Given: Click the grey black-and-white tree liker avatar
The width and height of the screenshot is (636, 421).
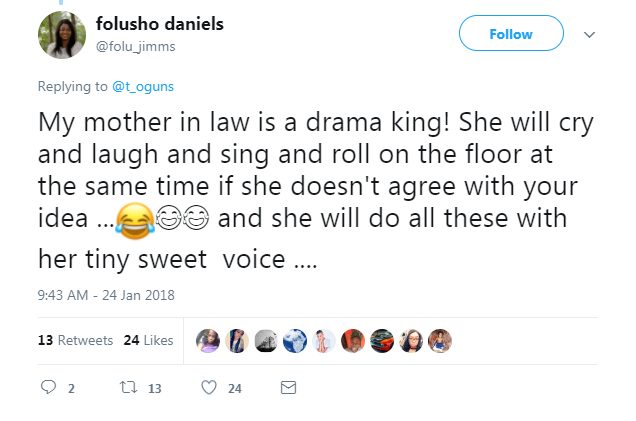Looking at the screenshot, I should tap(265, 340).
